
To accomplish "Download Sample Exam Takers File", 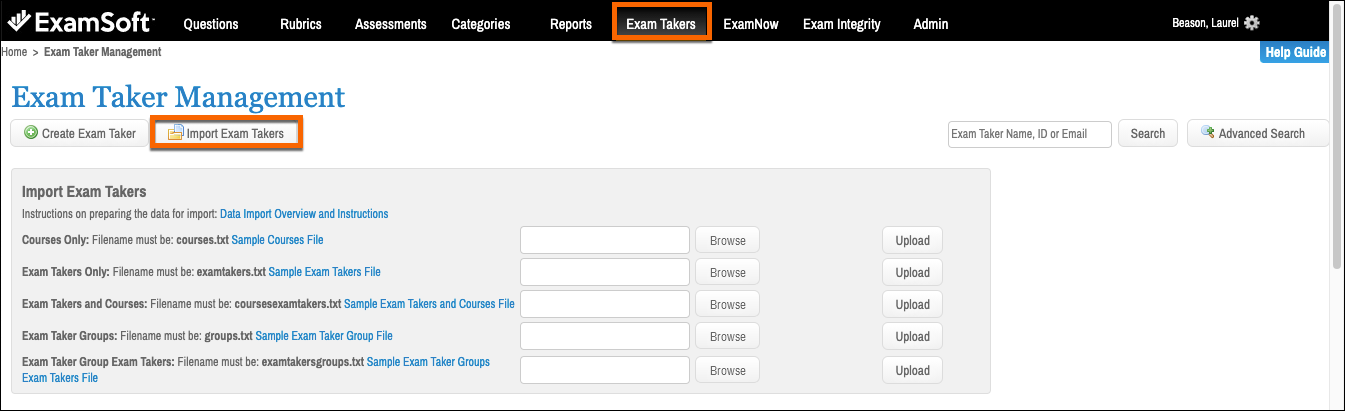I will [325, 272].
